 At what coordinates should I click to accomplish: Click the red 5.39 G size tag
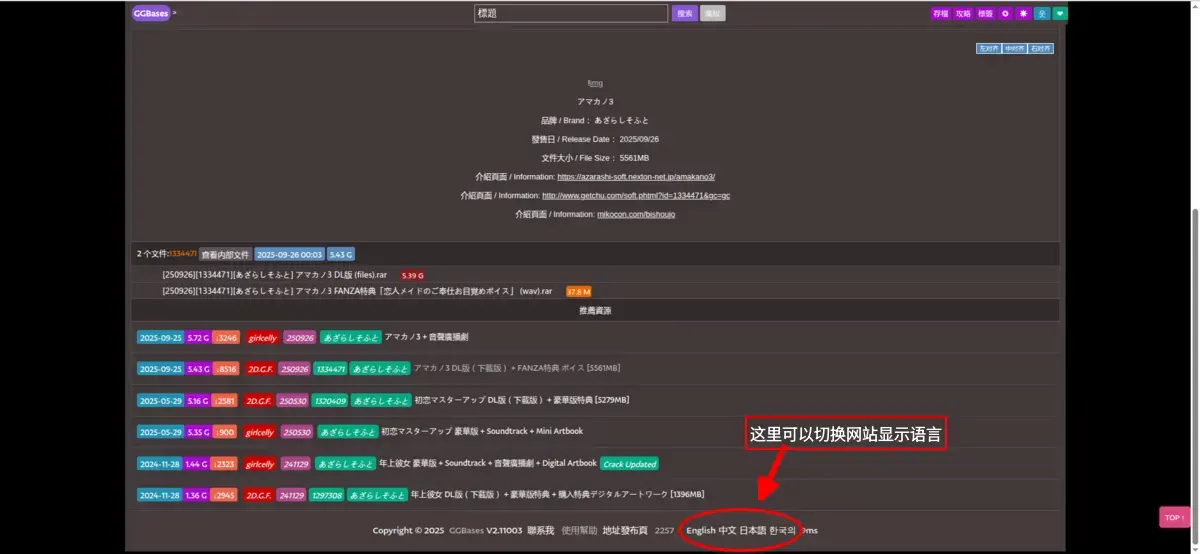(x=413, y=275)
